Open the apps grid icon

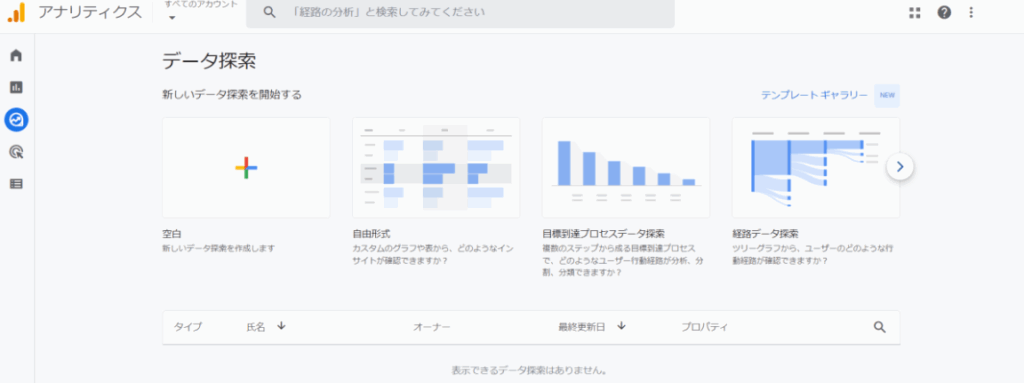pyautogui.click(x=914, y=12)
